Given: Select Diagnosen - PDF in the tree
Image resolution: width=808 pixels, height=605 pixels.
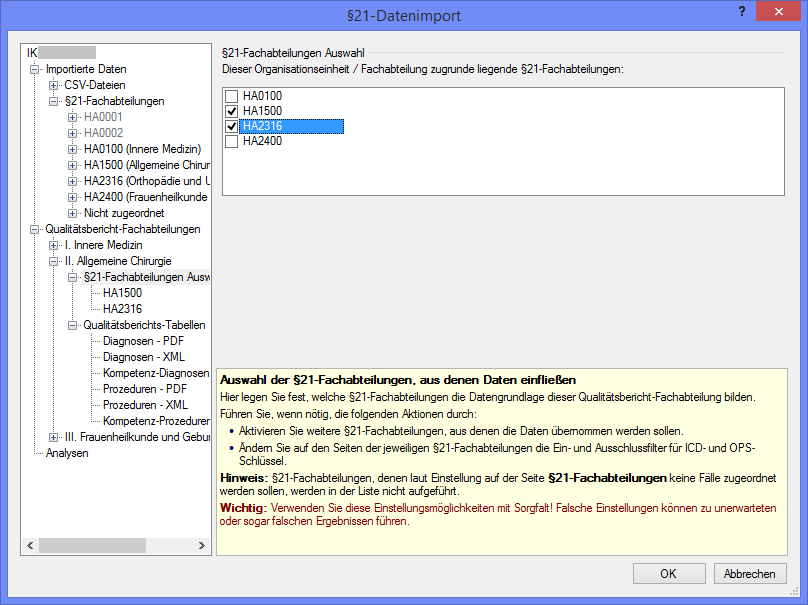Looking at the screenshot, I should click(x=142, y=341).
